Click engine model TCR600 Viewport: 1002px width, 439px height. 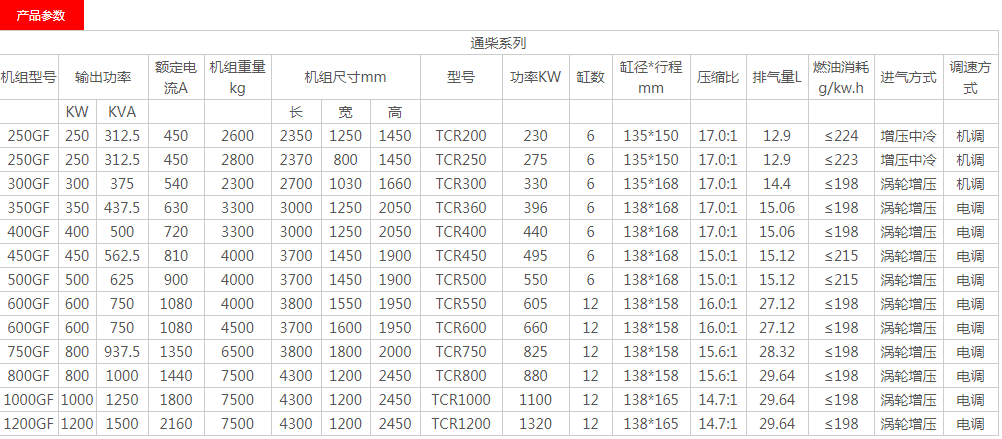click(461, 328)
